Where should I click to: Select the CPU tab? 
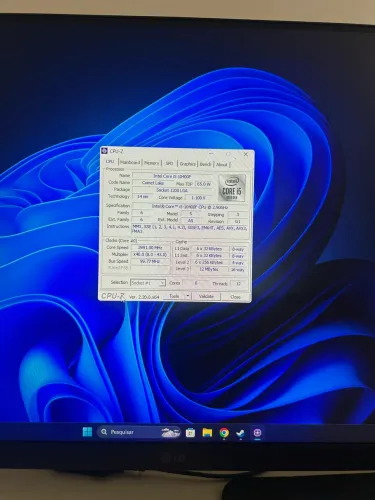110,161
